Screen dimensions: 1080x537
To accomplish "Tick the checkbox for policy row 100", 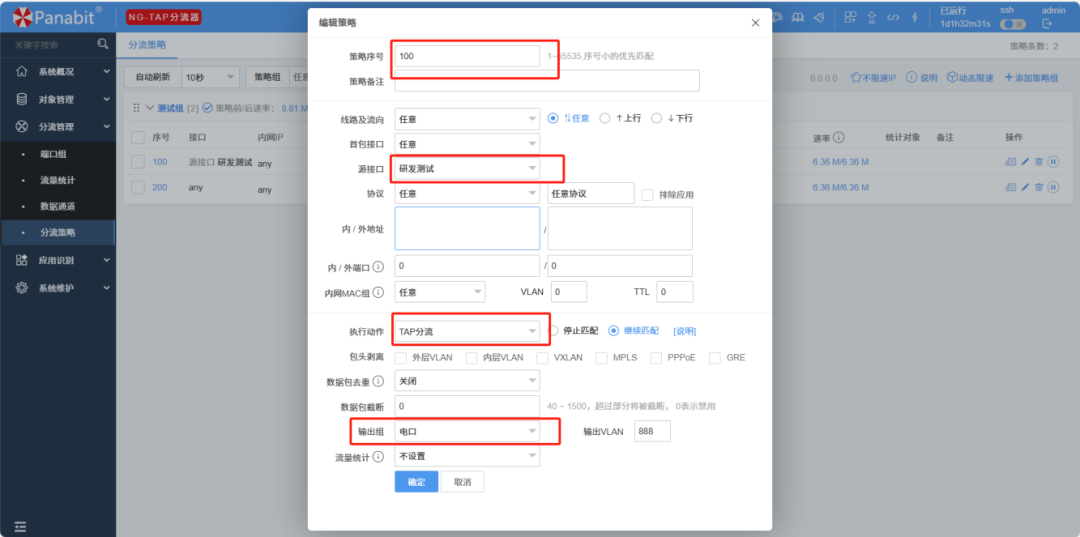I will pyautogui.click(x=138, y=162).
